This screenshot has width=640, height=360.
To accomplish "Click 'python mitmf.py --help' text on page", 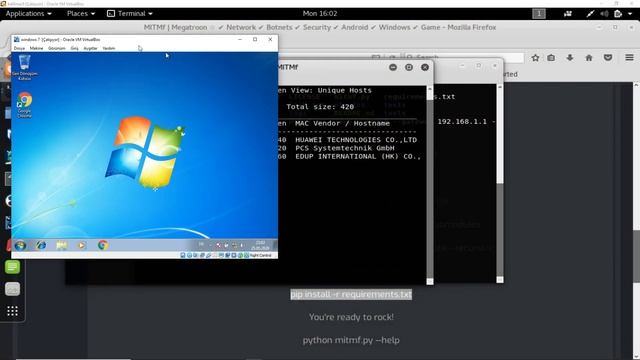I will pyautogui.click(x=351, y=340).
